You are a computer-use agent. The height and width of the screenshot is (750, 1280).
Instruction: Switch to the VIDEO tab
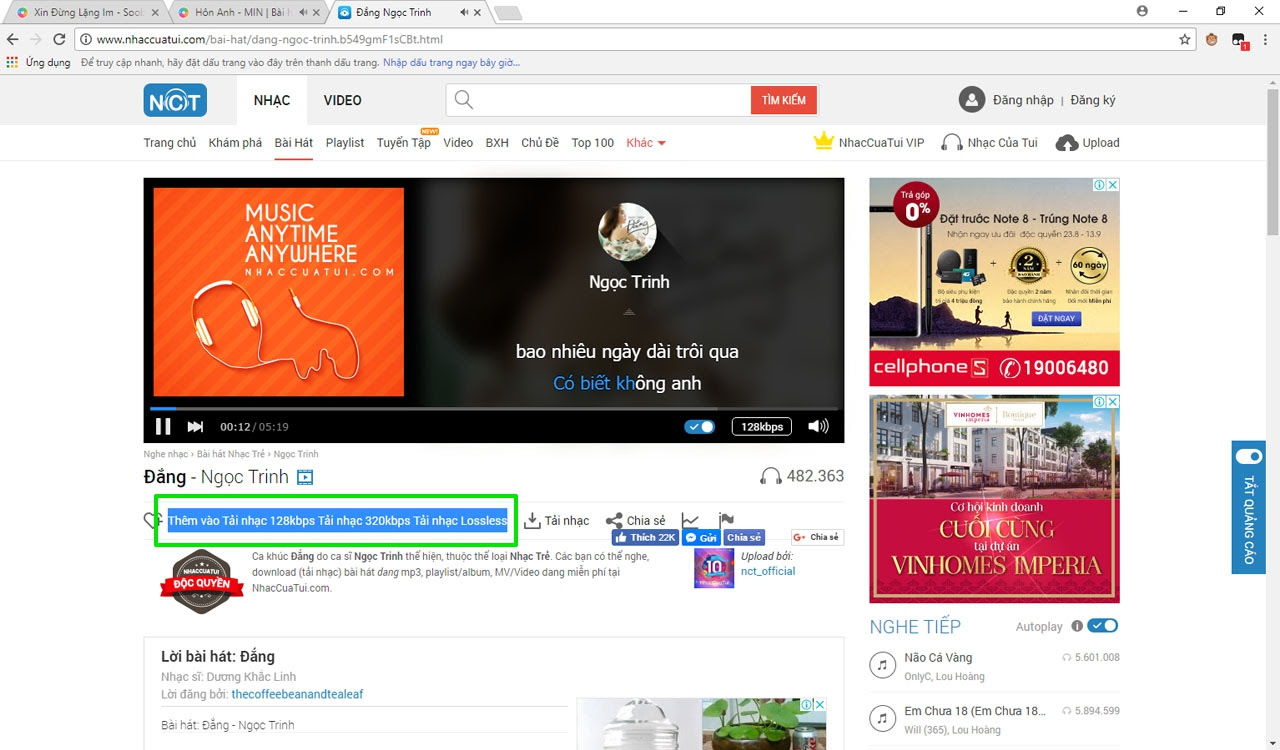(x=343, y=100)
